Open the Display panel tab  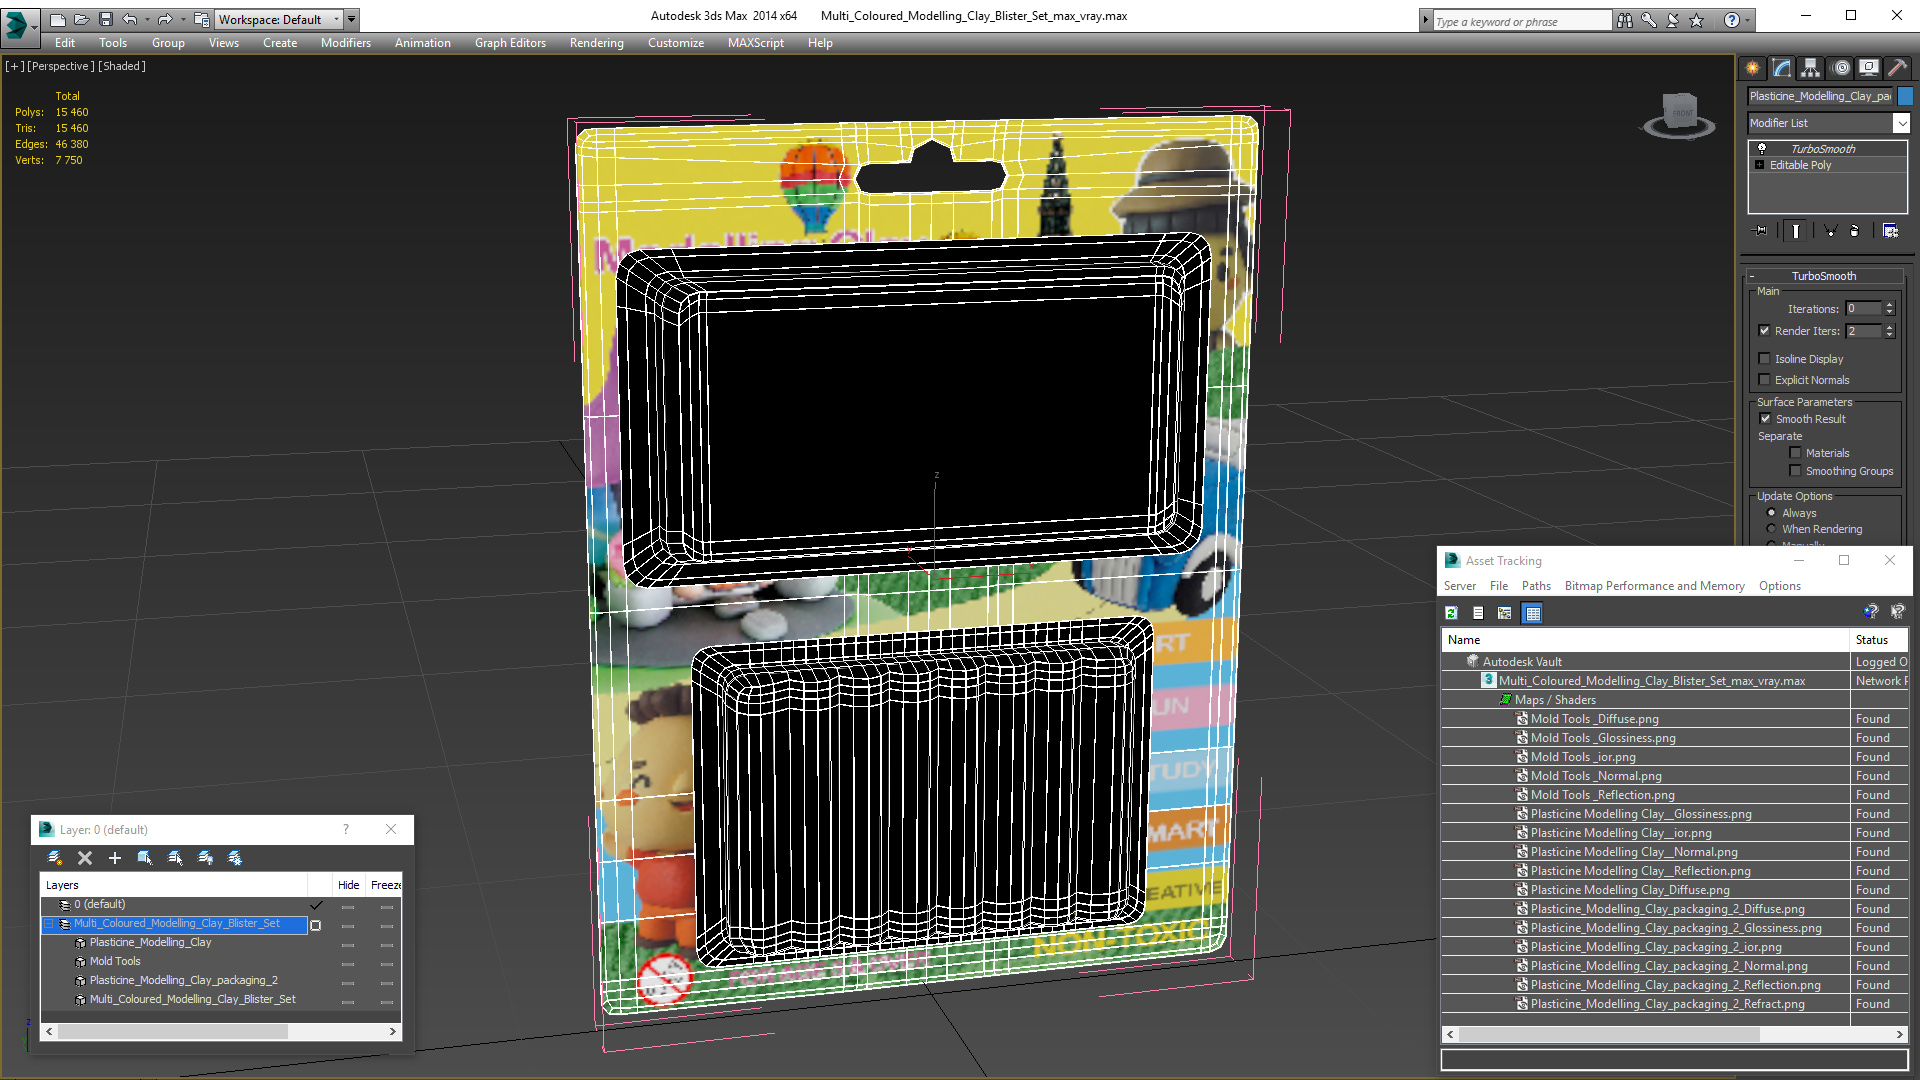click(1869, 68)
